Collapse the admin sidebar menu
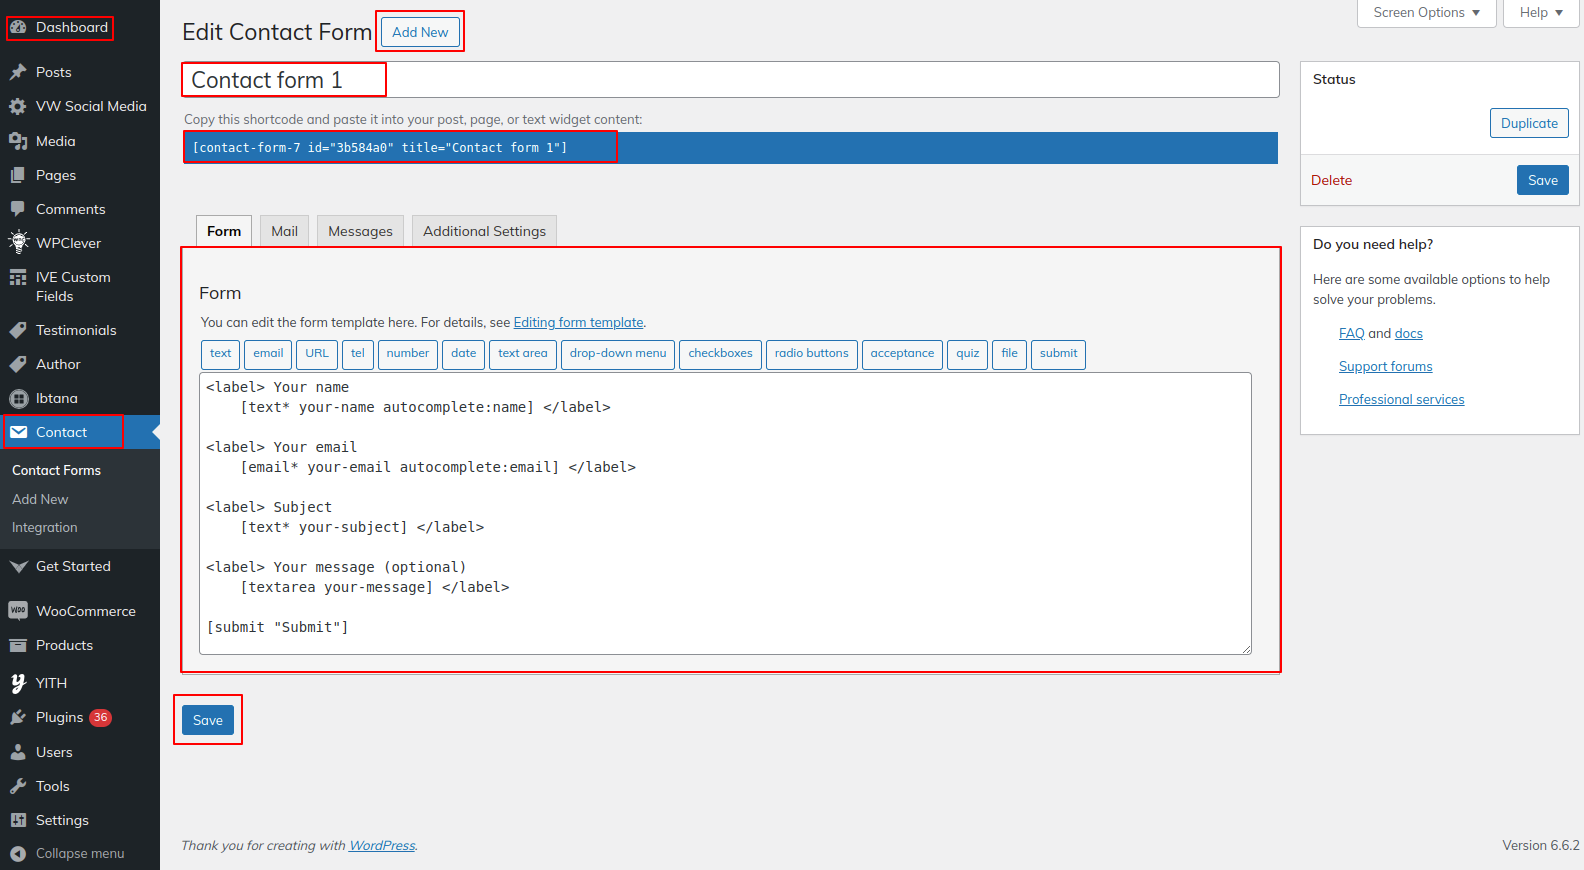1584x870 pixels. click(x=68, y=853)
